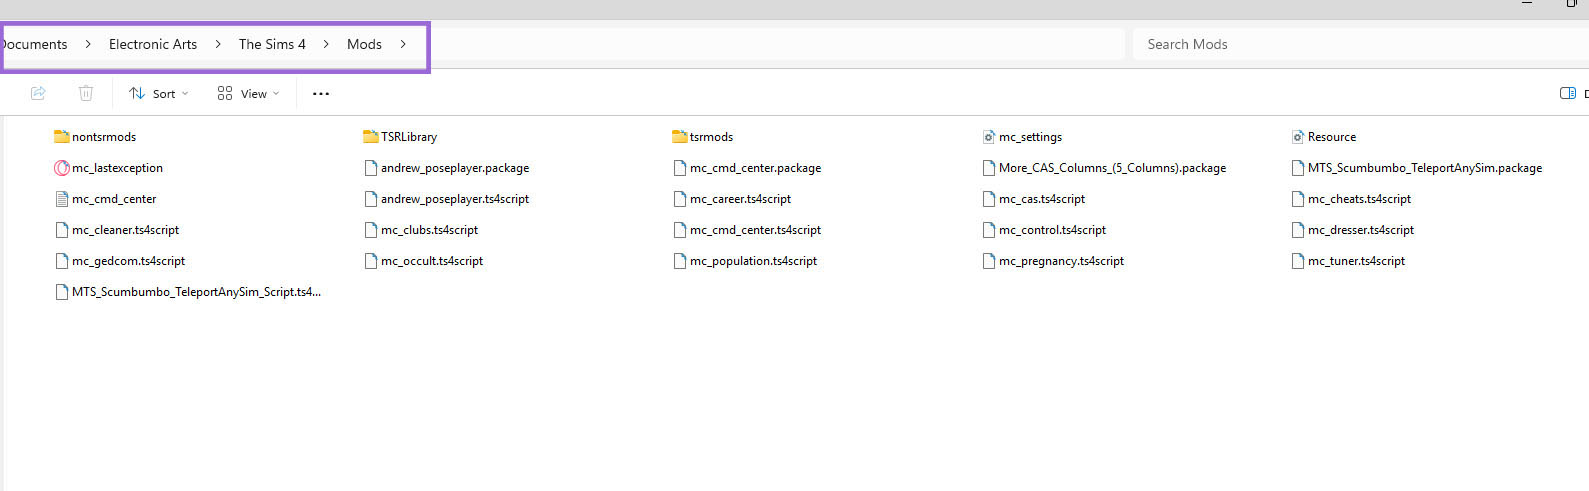The image size is (1589, 491).
Task: Select mc_population.ts4script file name
Action: coord(753,261)
